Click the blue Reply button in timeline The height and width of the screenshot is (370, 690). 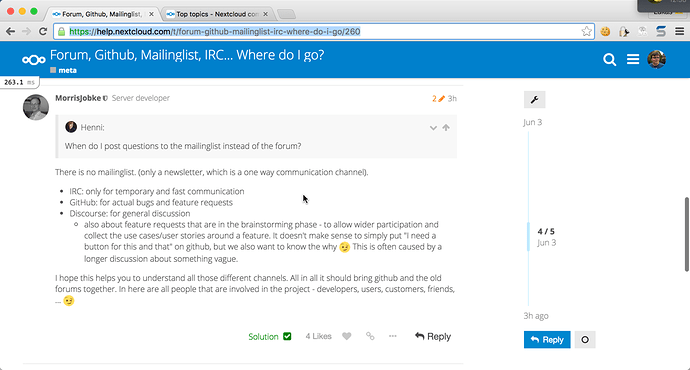pyautogui.click(x=547, y=340)
